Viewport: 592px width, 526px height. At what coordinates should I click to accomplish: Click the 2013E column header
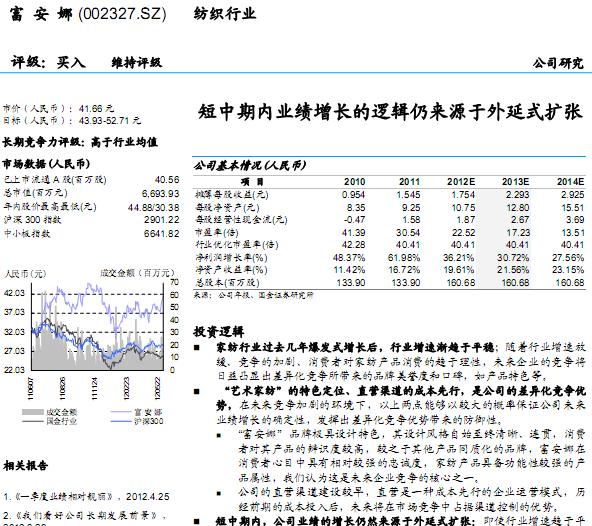[x=516, y=182]
